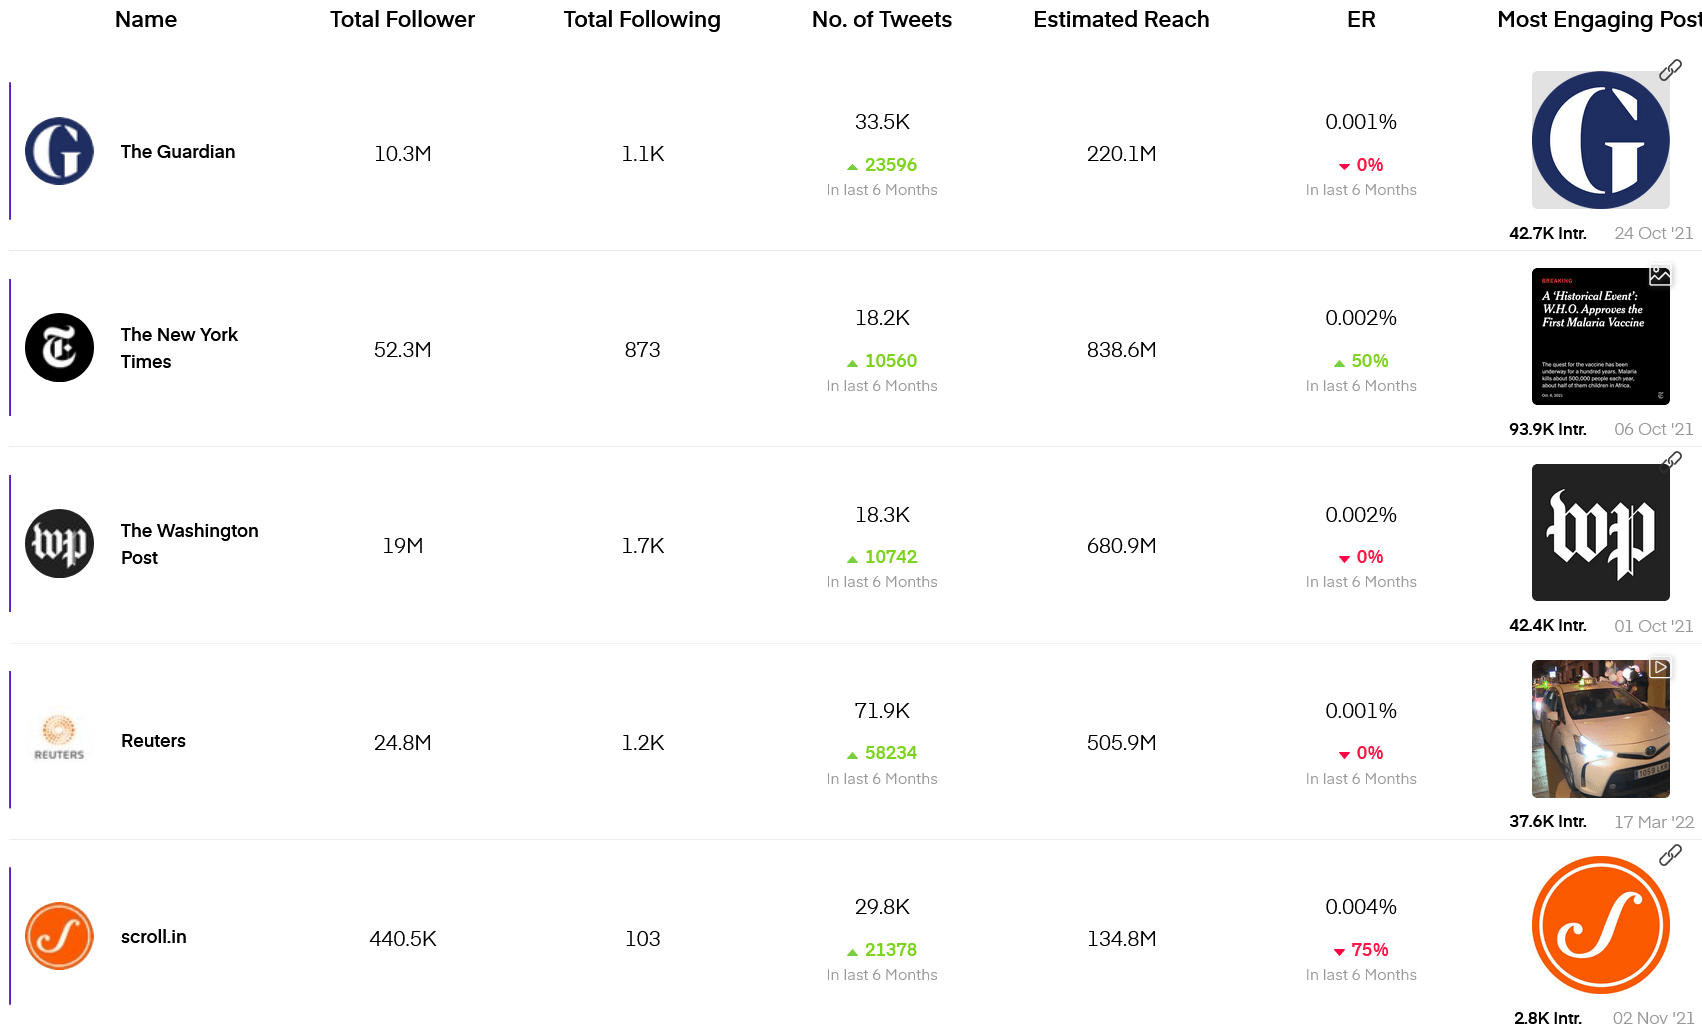Click the ER column header
1702x1035 pixels.
[x=1361, y=19]
